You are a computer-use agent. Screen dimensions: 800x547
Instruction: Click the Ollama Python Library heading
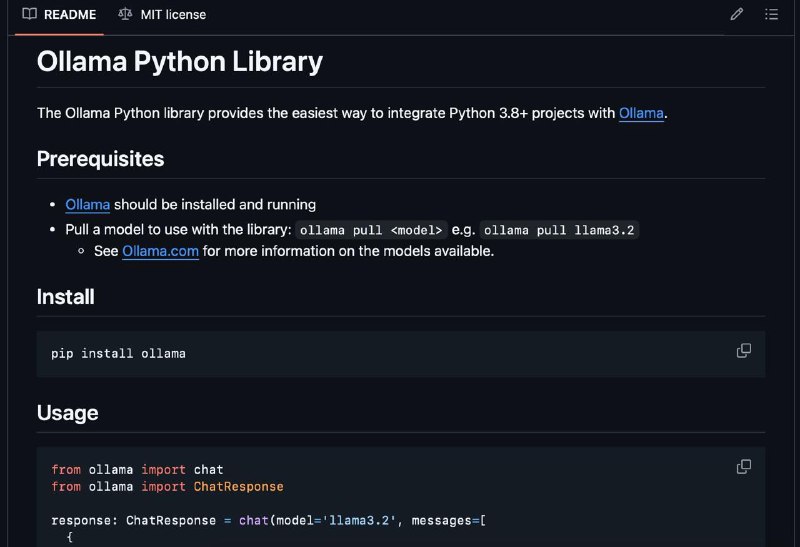pyautogui.click(x=180, y=62)
